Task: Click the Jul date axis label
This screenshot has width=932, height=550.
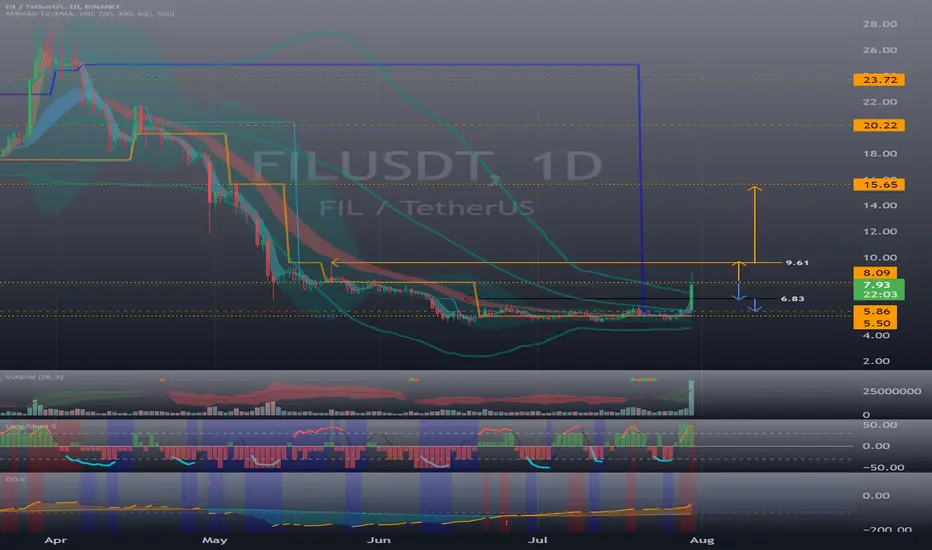Action: click(537, 540)
